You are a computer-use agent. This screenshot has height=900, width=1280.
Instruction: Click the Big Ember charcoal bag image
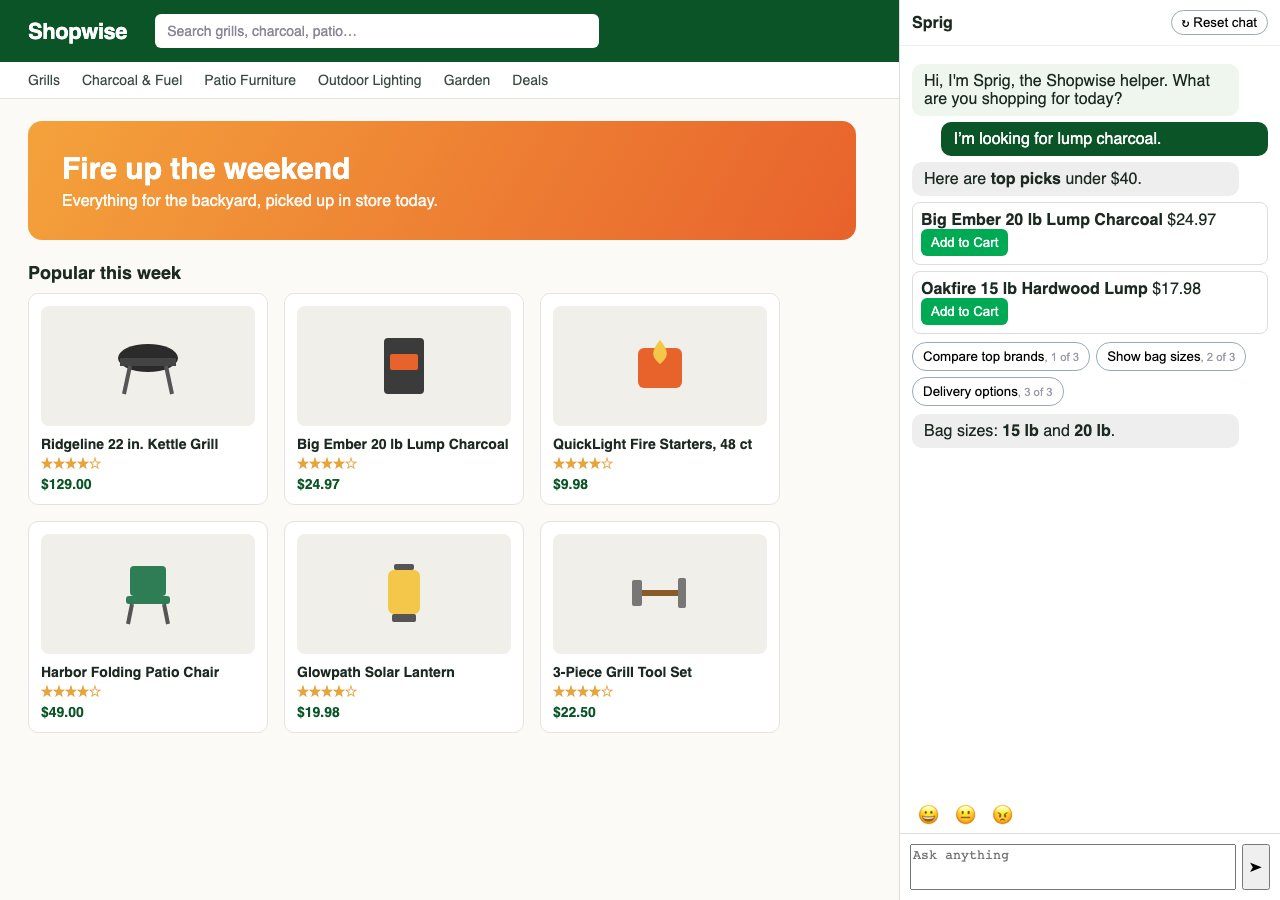point(404,366)
